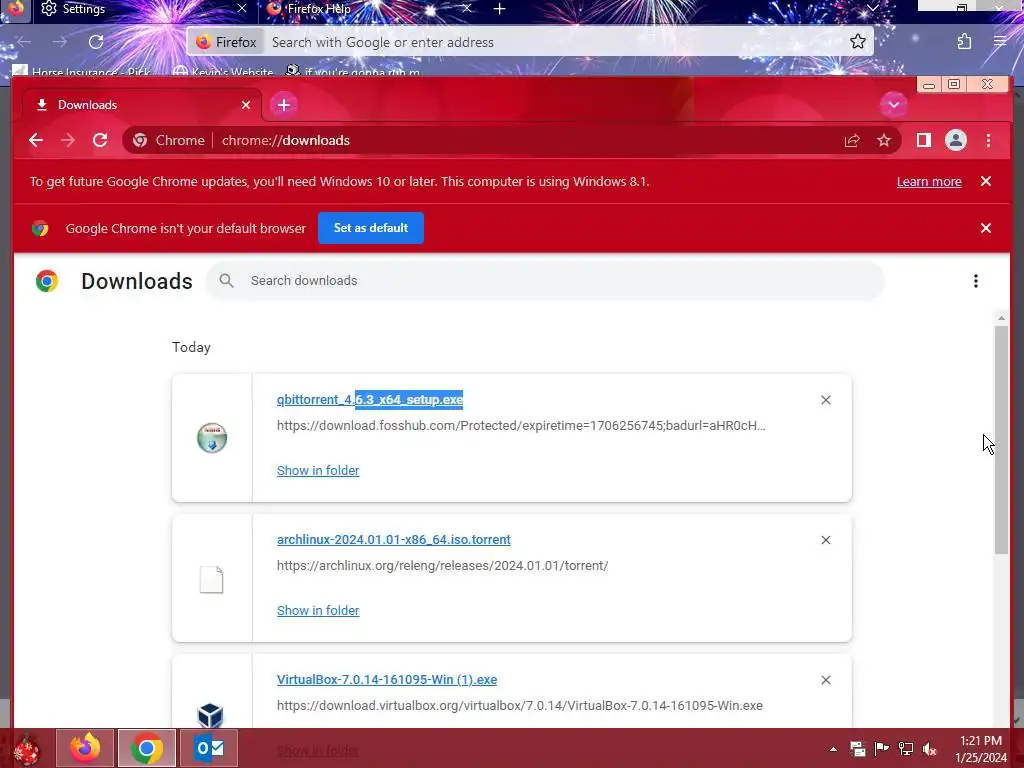Viewport: 1024px width, 768px height.
Task: Remove archlinux torrent from the downloads list
Action: (825, 540)
